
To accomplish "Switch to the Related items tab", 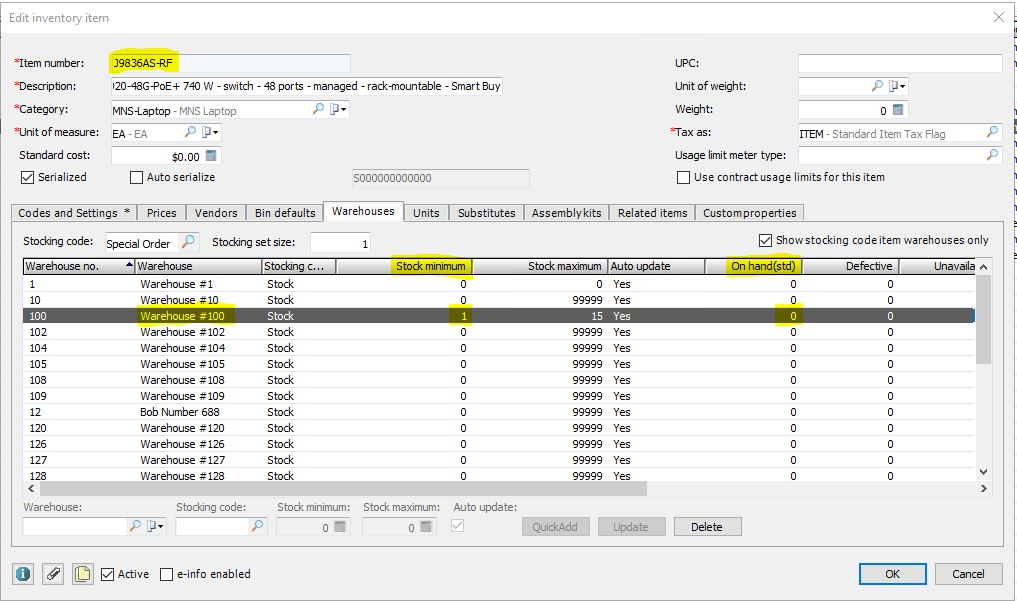I will [652, 213].
